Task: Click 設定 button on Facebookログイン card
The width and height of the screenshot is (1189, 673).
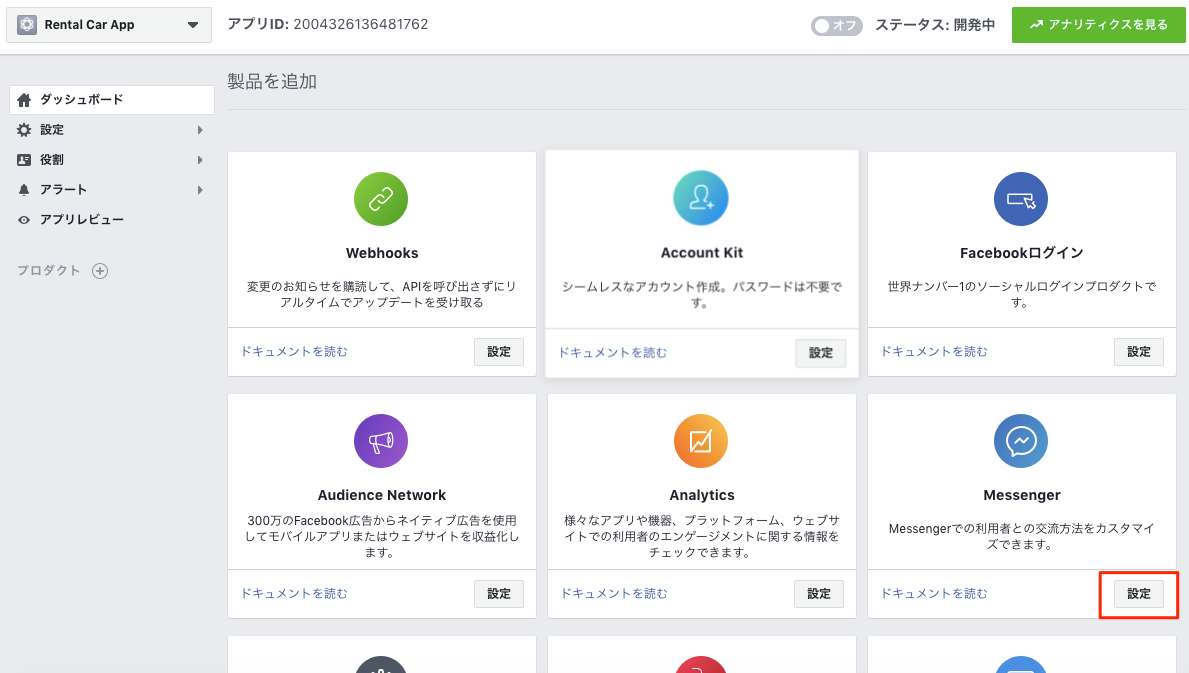Action: pyautogui.click(x=1139, y=352)
